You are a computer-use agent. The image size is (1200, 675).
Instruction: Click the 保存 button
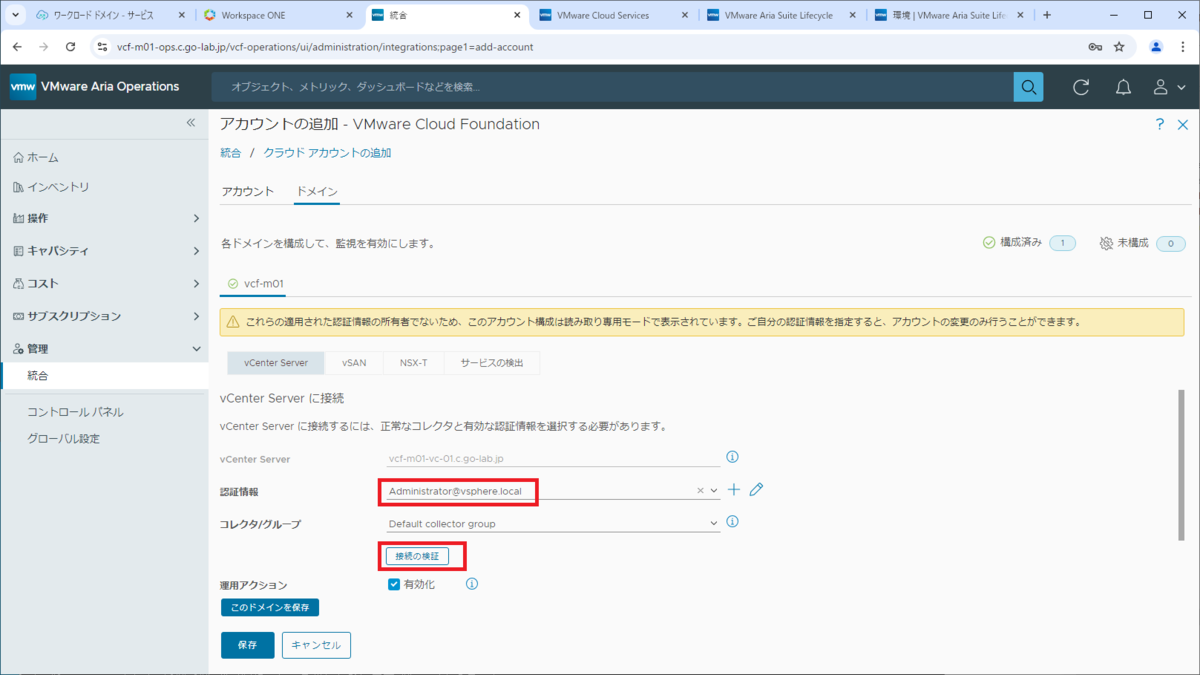[247, 645]
